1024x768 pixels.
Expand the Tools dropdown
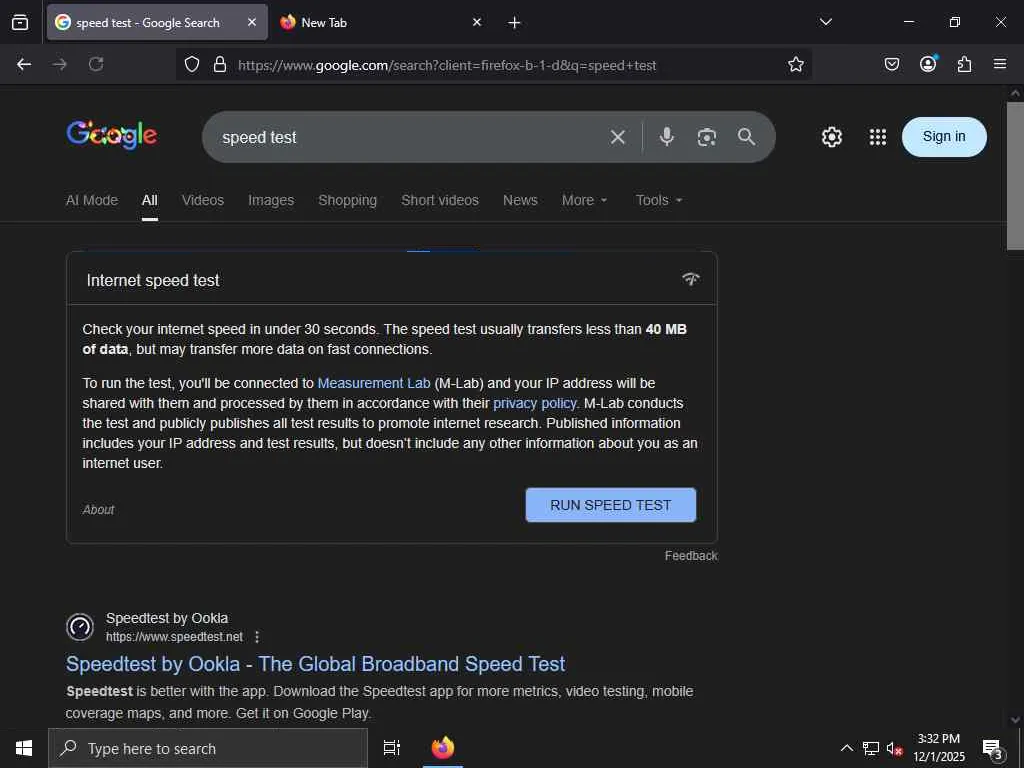[x=659, y=200]
